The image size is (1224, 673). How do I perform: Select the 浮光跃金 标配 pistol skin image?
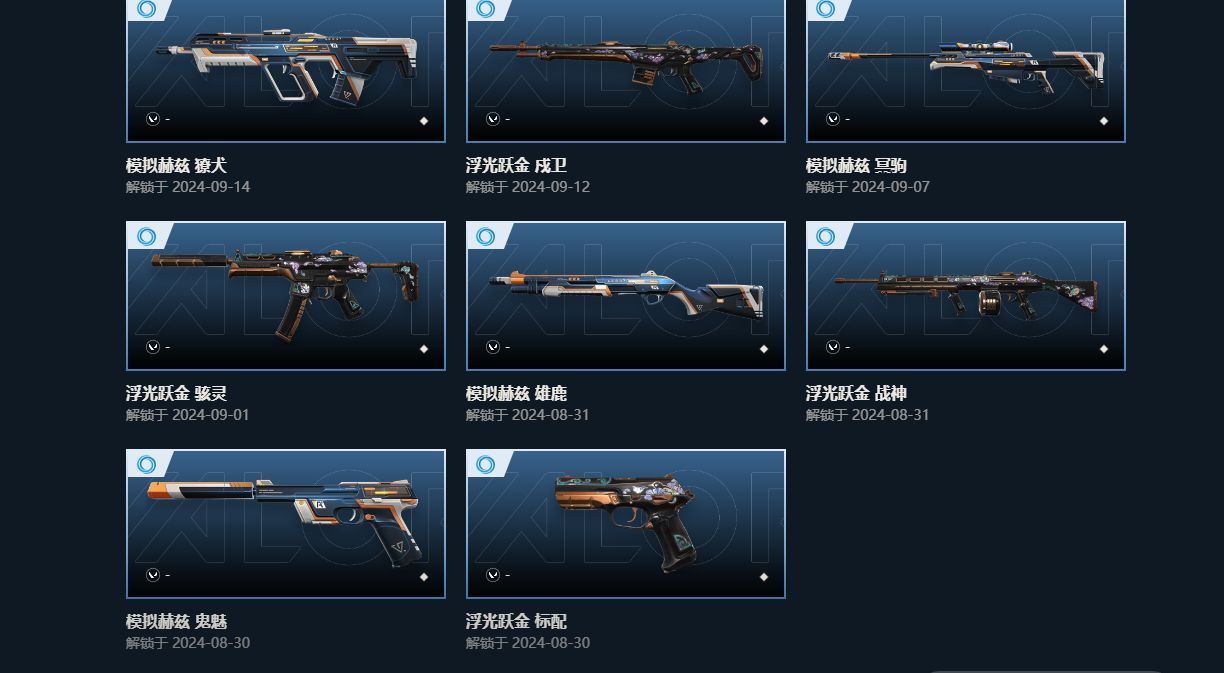click(x=626, y=524)
